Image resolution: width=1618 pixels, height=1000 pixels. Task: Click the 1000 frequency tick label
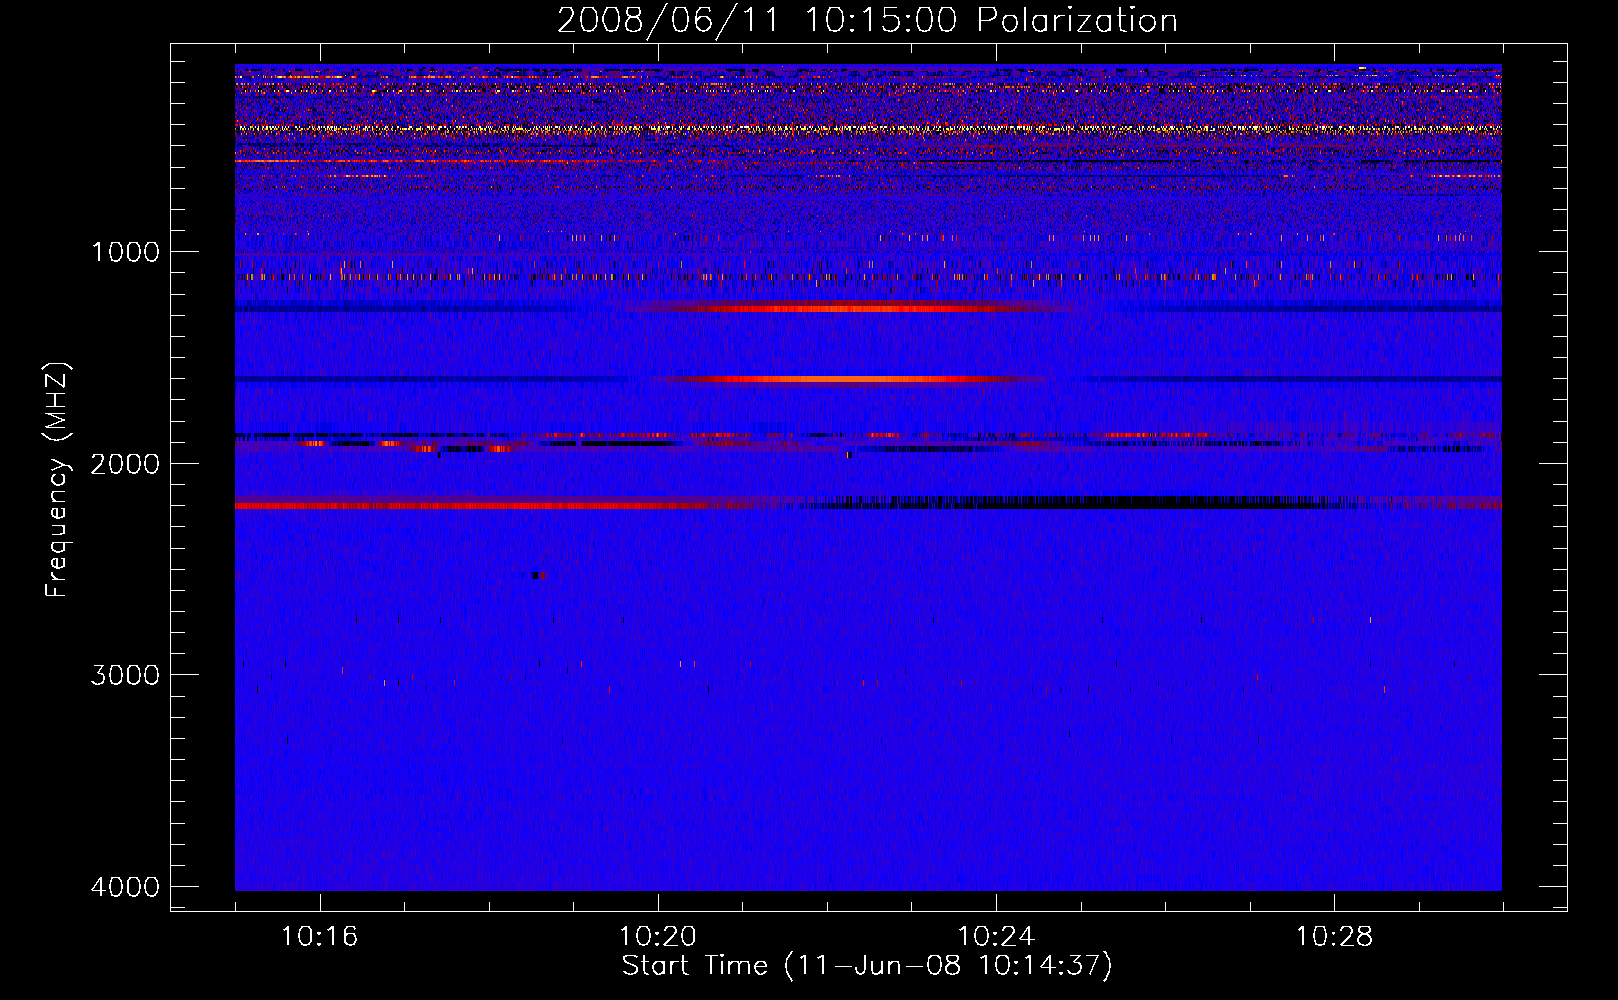tap(125, 252)
